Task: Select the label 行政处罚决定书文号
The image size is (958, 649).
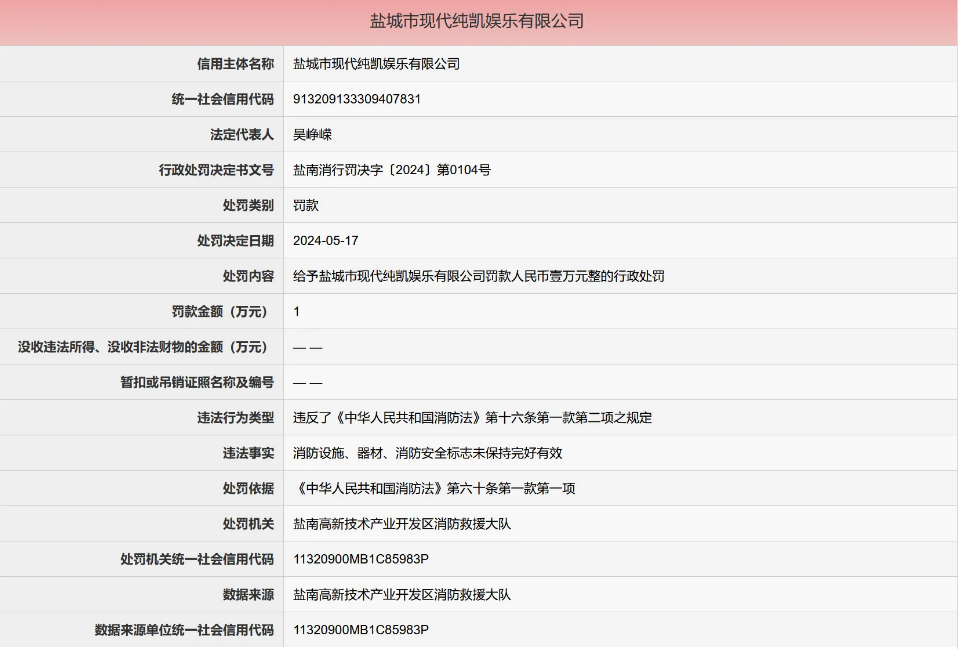Action: 216,170
